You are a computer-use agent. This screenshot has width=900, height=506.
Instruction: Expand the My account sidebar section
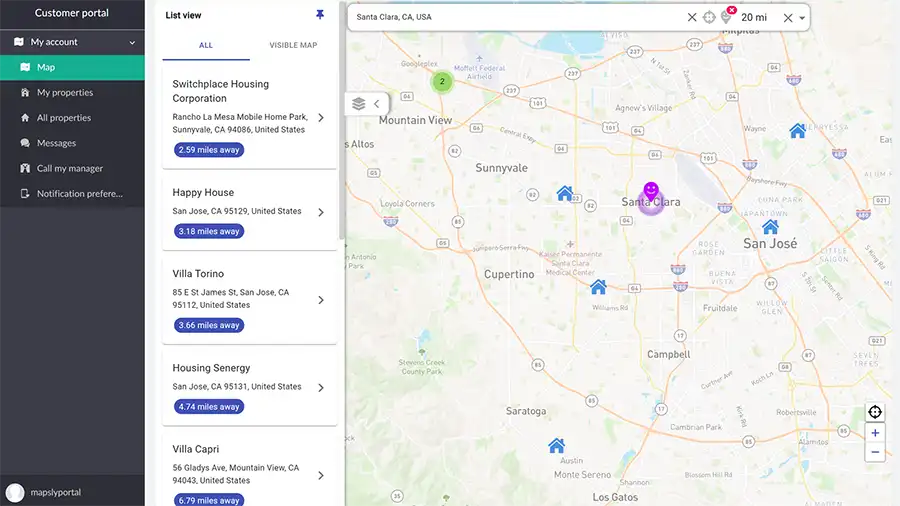(132, 43)
